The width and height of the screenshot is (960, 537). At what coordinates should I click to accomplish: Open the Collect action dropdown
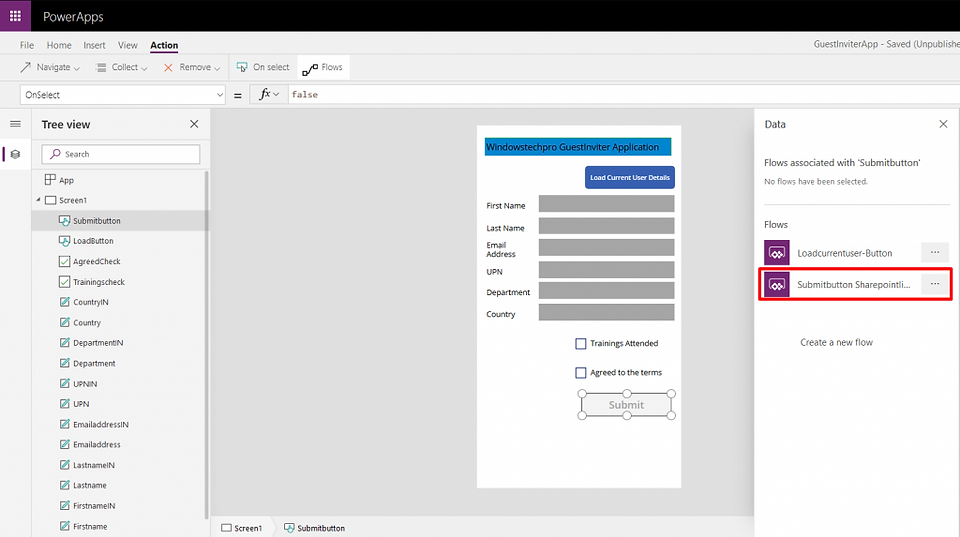pos(121,67)
